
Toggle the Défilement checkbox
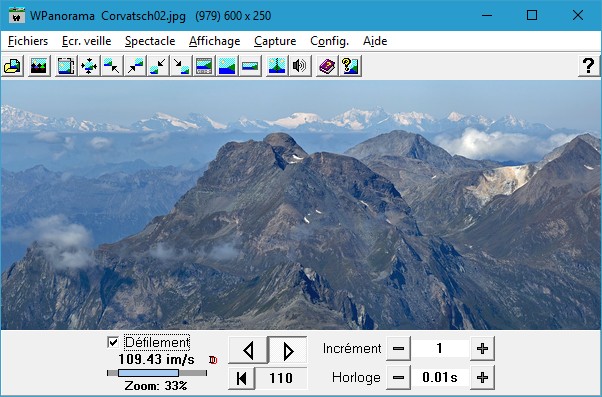click(x=113, y=342)
